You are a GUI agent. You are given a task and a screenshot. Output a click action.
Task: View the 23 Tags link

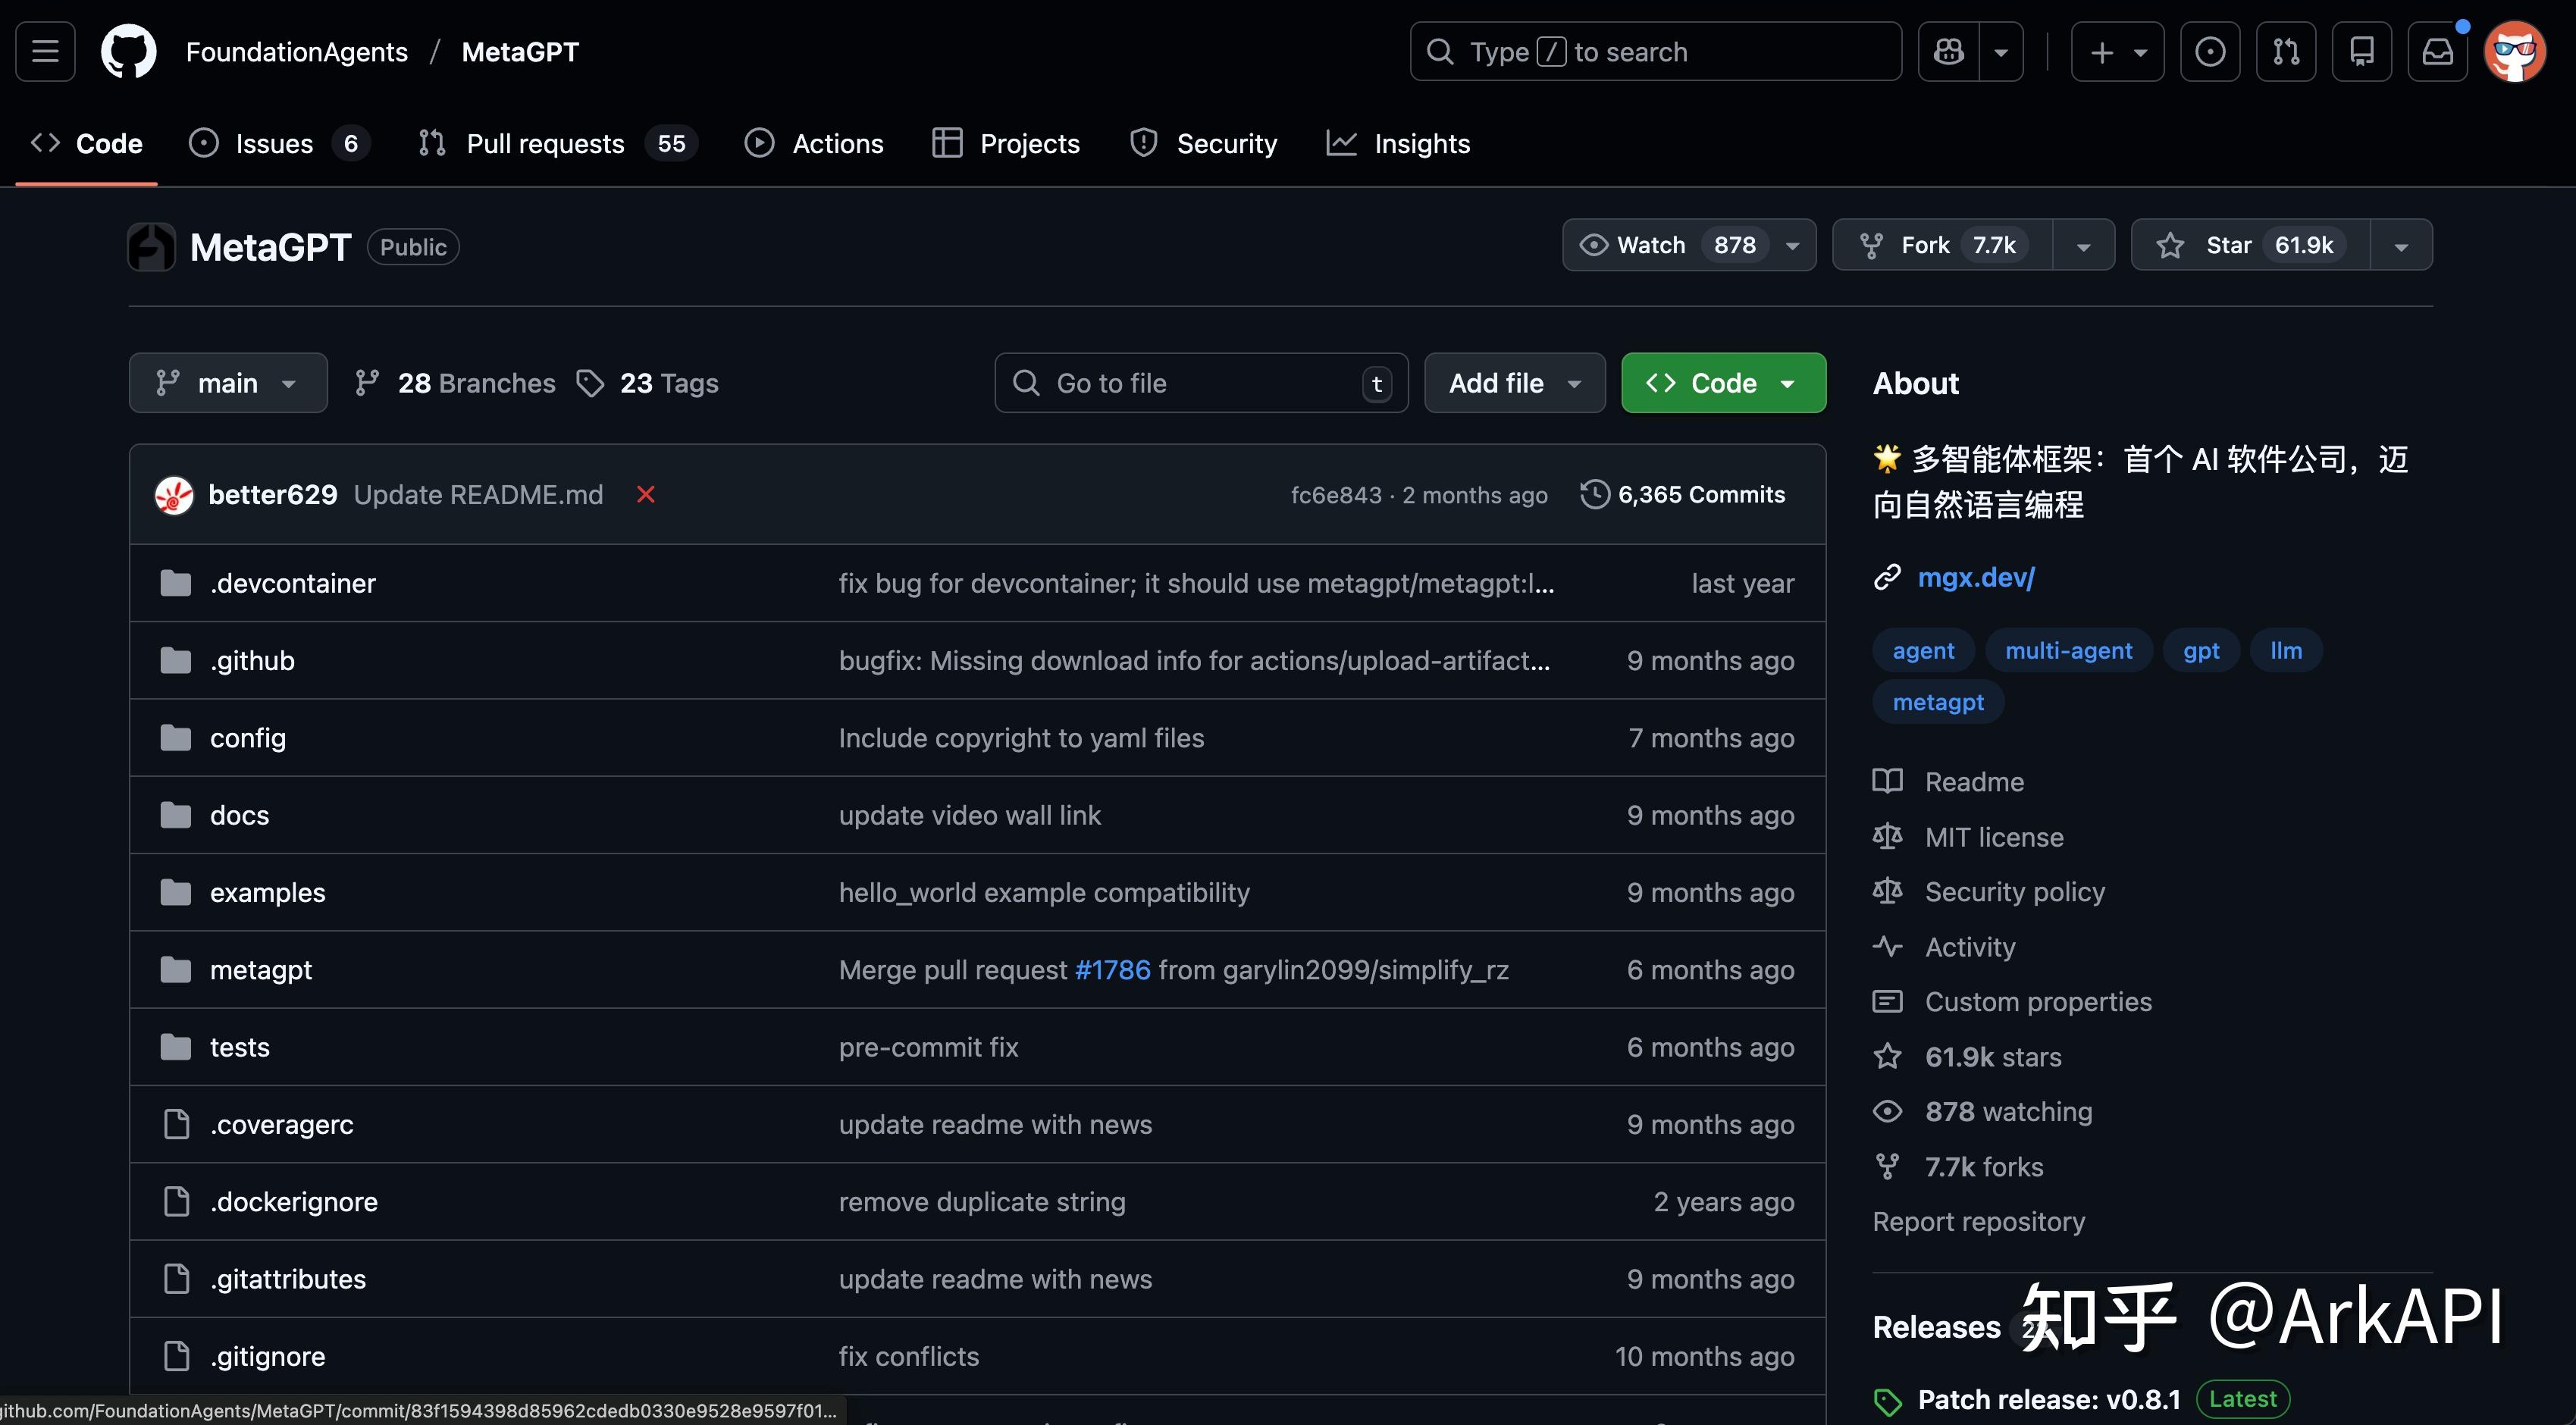(x=648, y=383)
